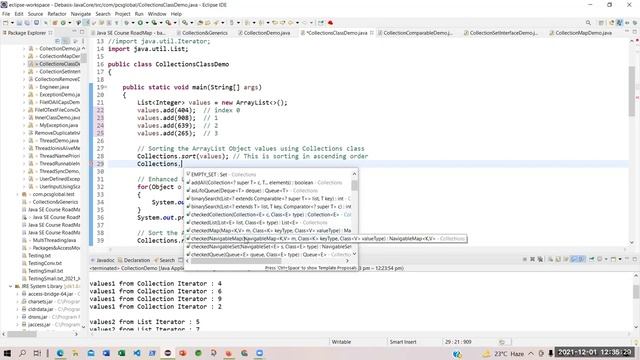
Task: Open dropdown arrow beside Run button
Action: point(147,23)
